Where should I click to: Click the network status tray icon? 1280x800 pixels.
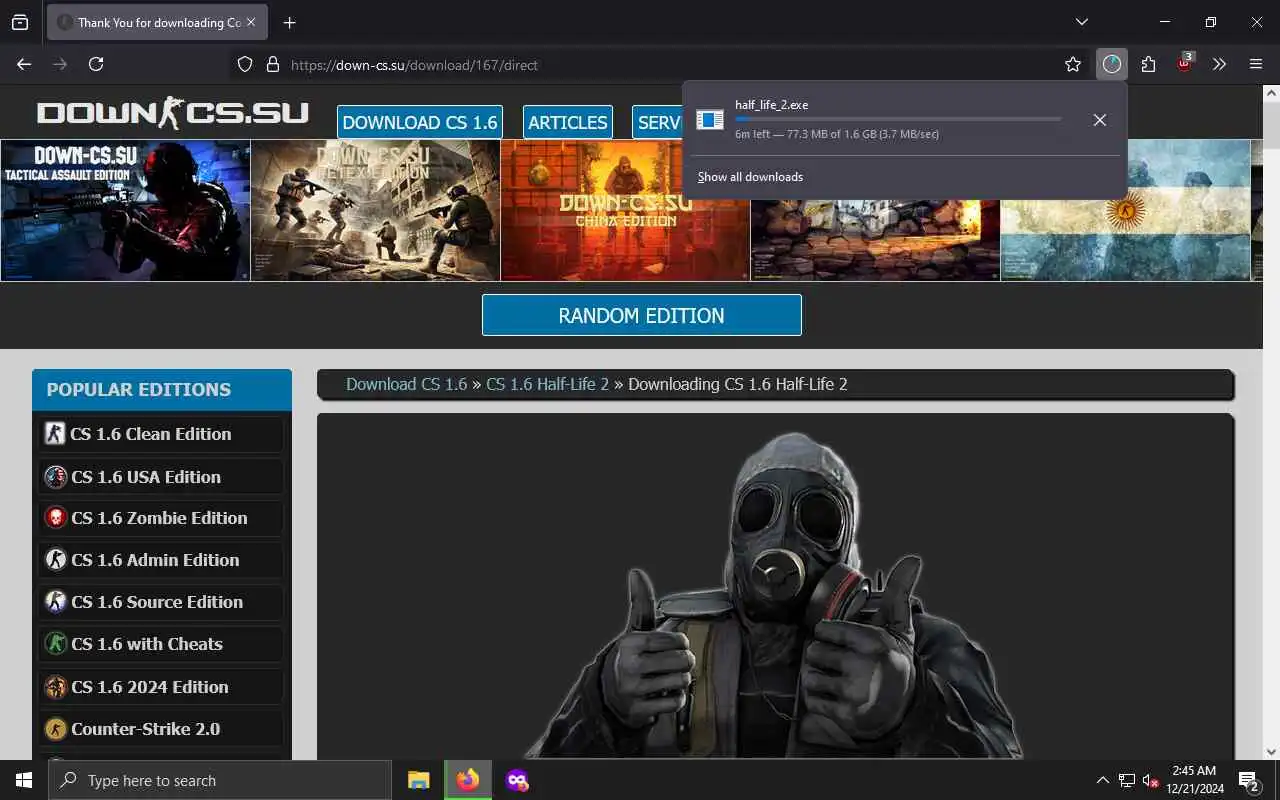point(1127,780)
